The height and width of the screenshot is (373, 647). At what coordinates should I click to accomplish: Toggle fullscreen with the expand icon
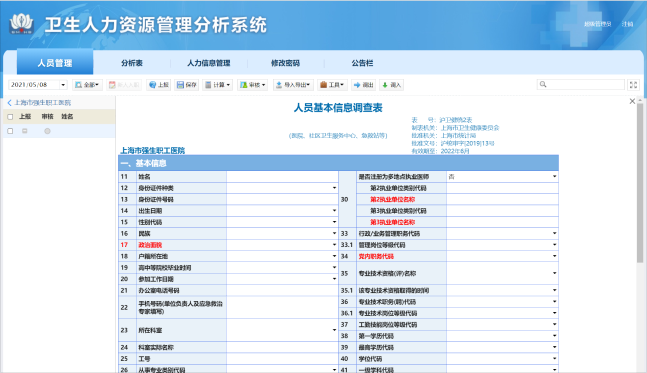[x=633, y=85]
